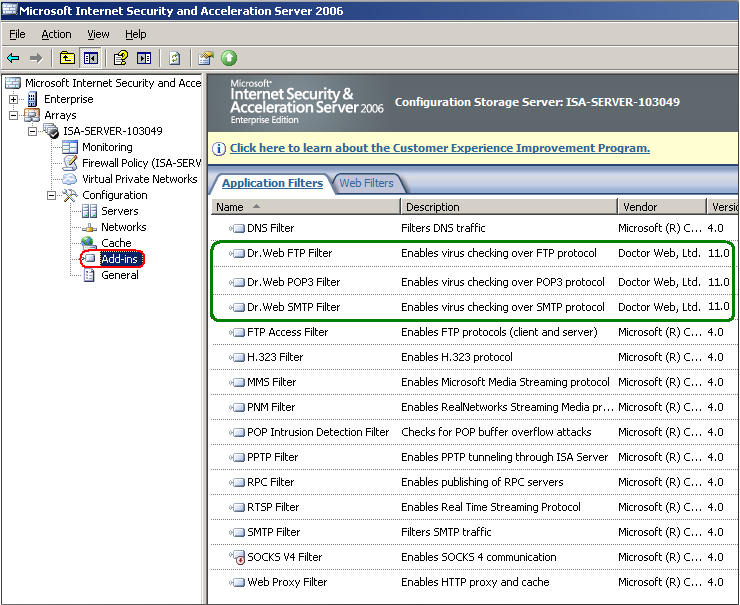Open the Action menu

pos(56,34)
